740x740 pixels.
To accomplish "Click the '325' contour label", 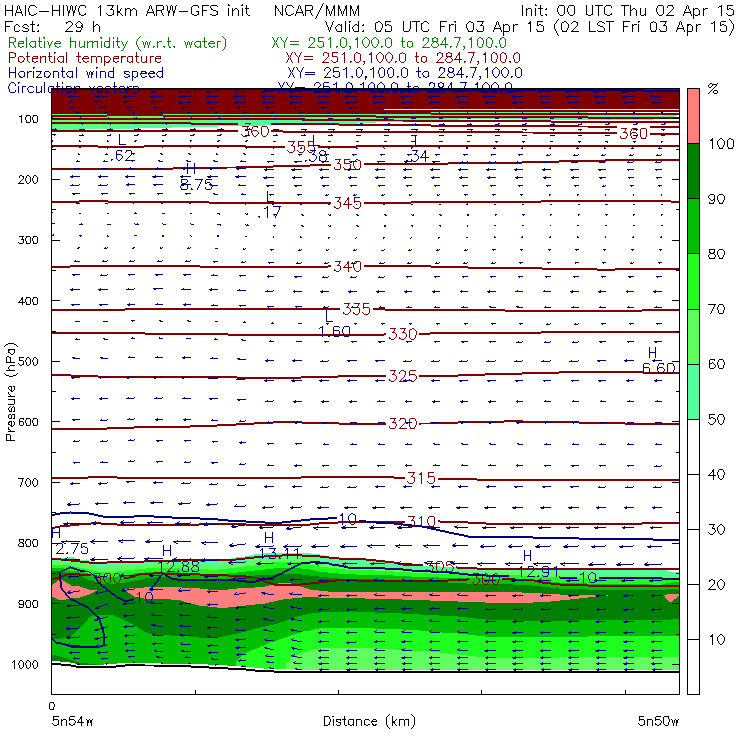I will click(x=403, y=376).
